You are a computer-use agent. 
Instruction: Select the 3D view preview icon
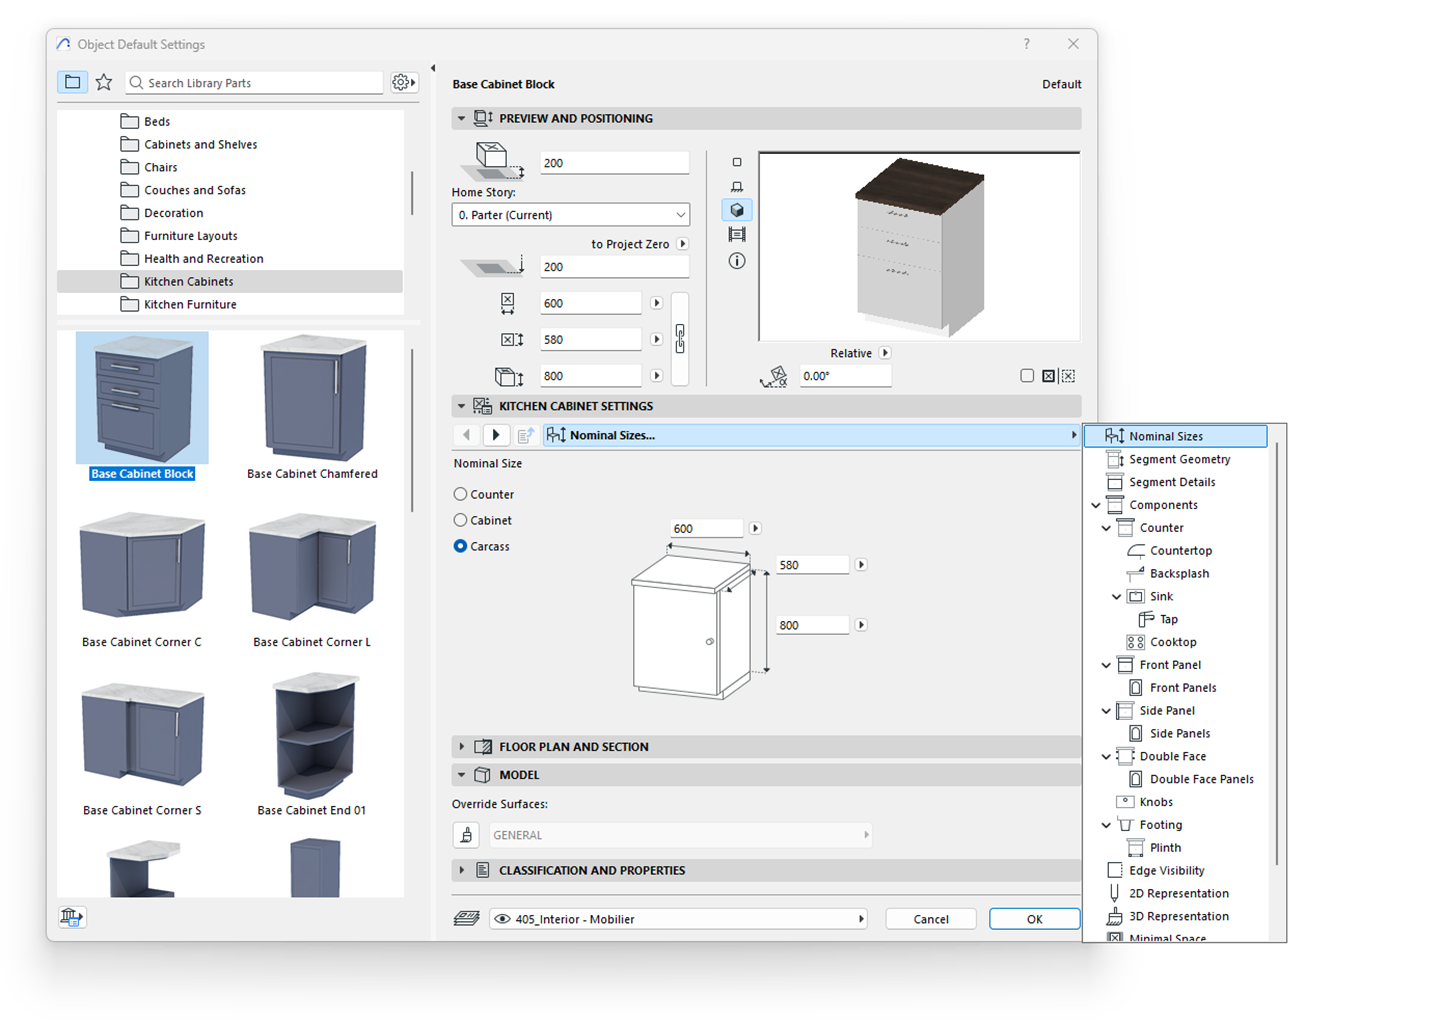tap(737, 210)
